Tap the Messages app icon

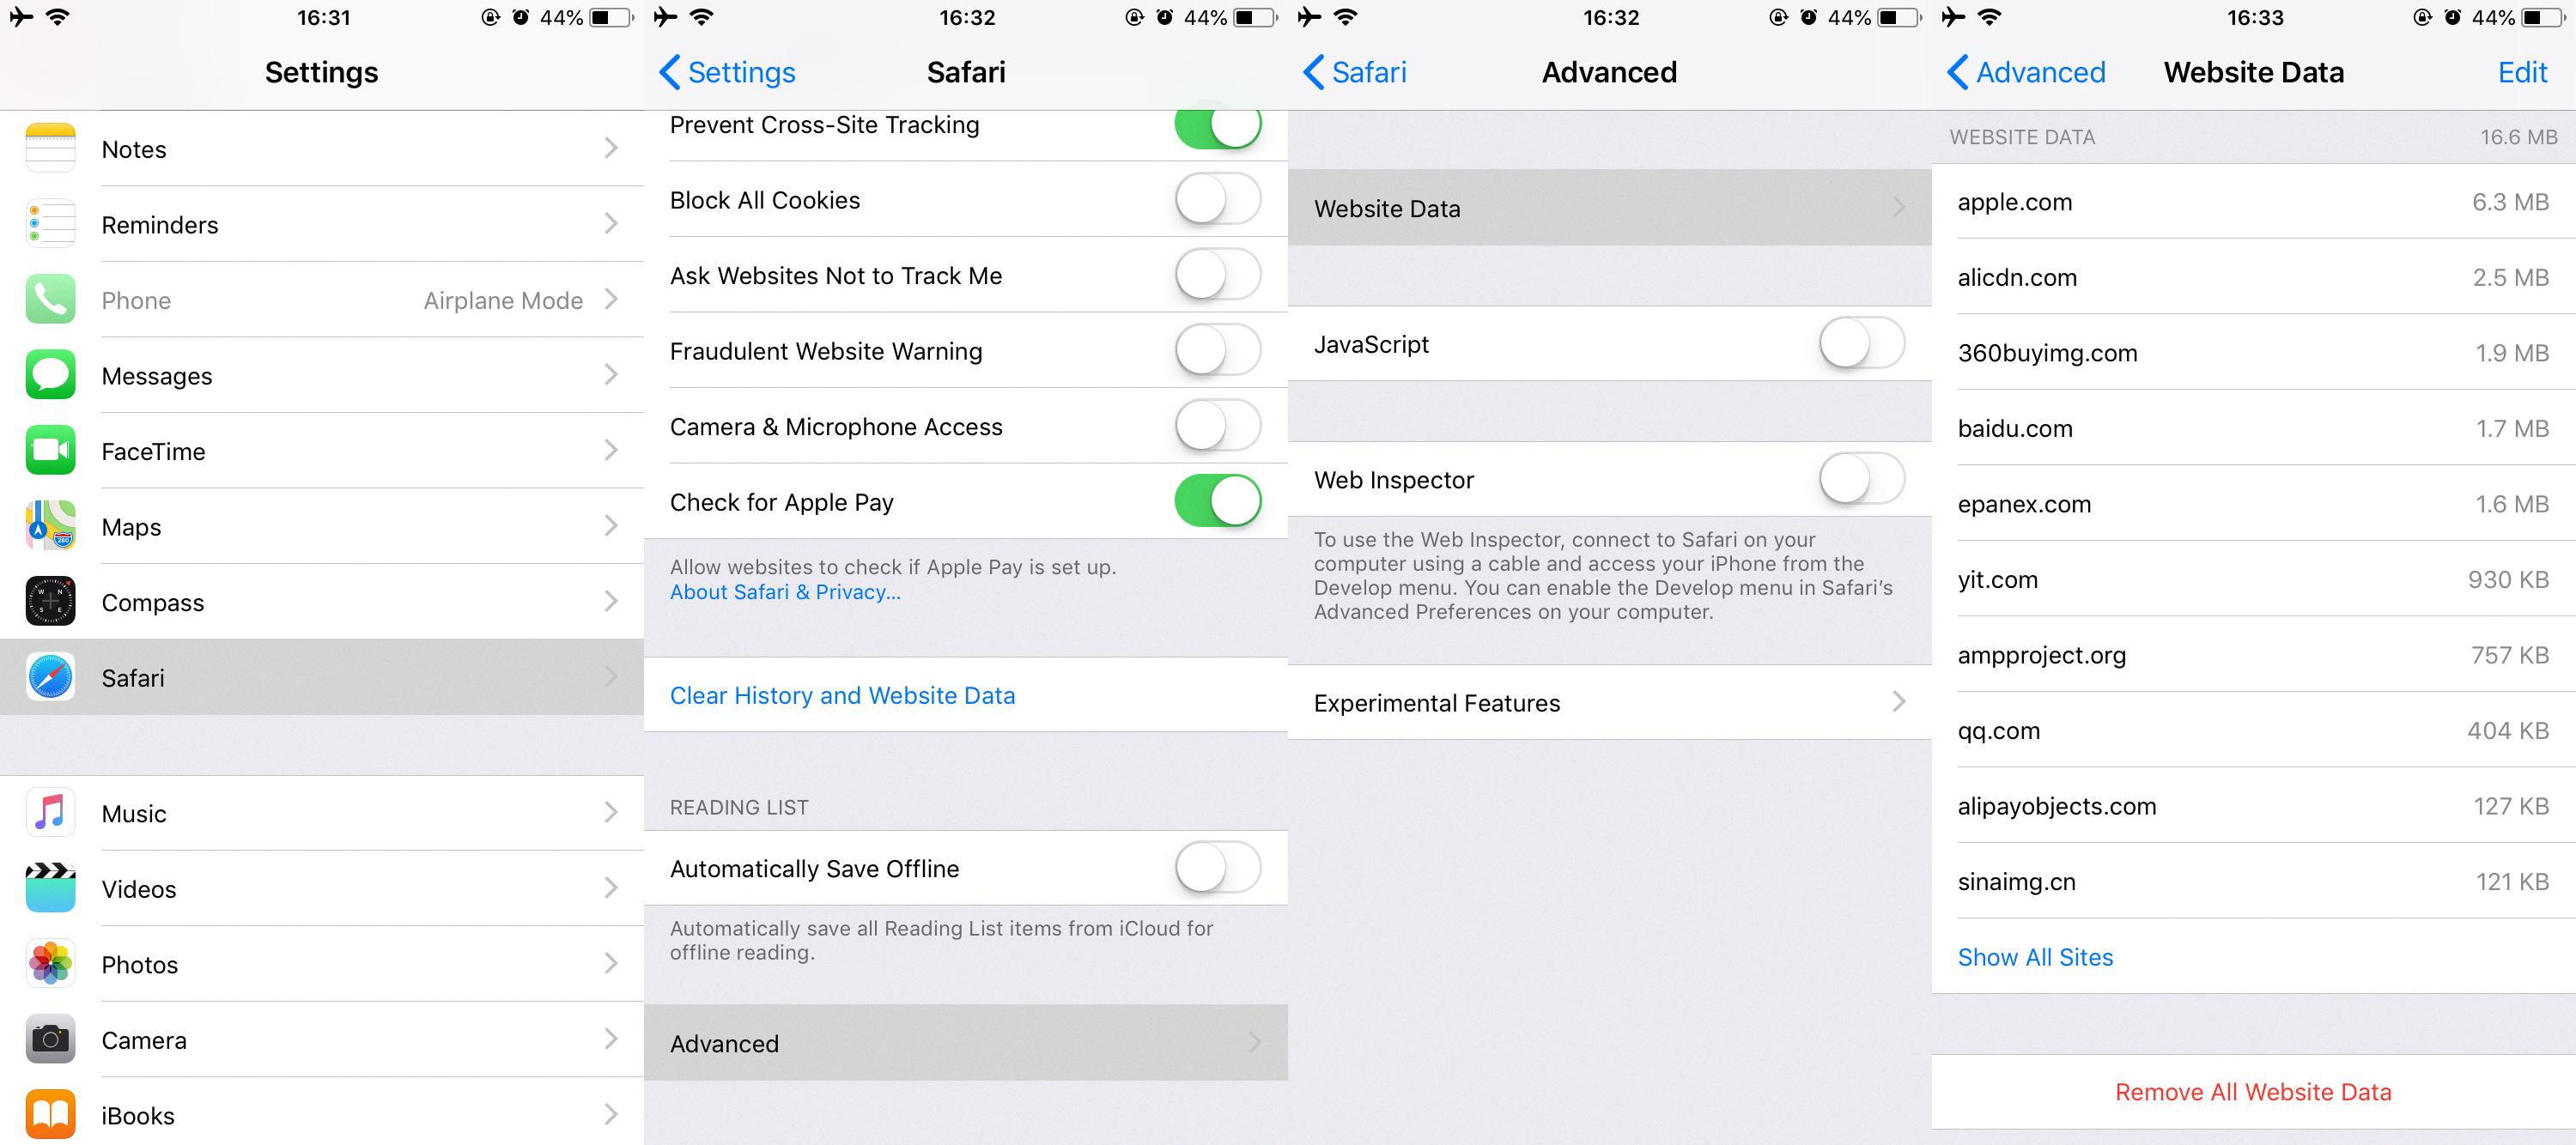click(49, 374)
